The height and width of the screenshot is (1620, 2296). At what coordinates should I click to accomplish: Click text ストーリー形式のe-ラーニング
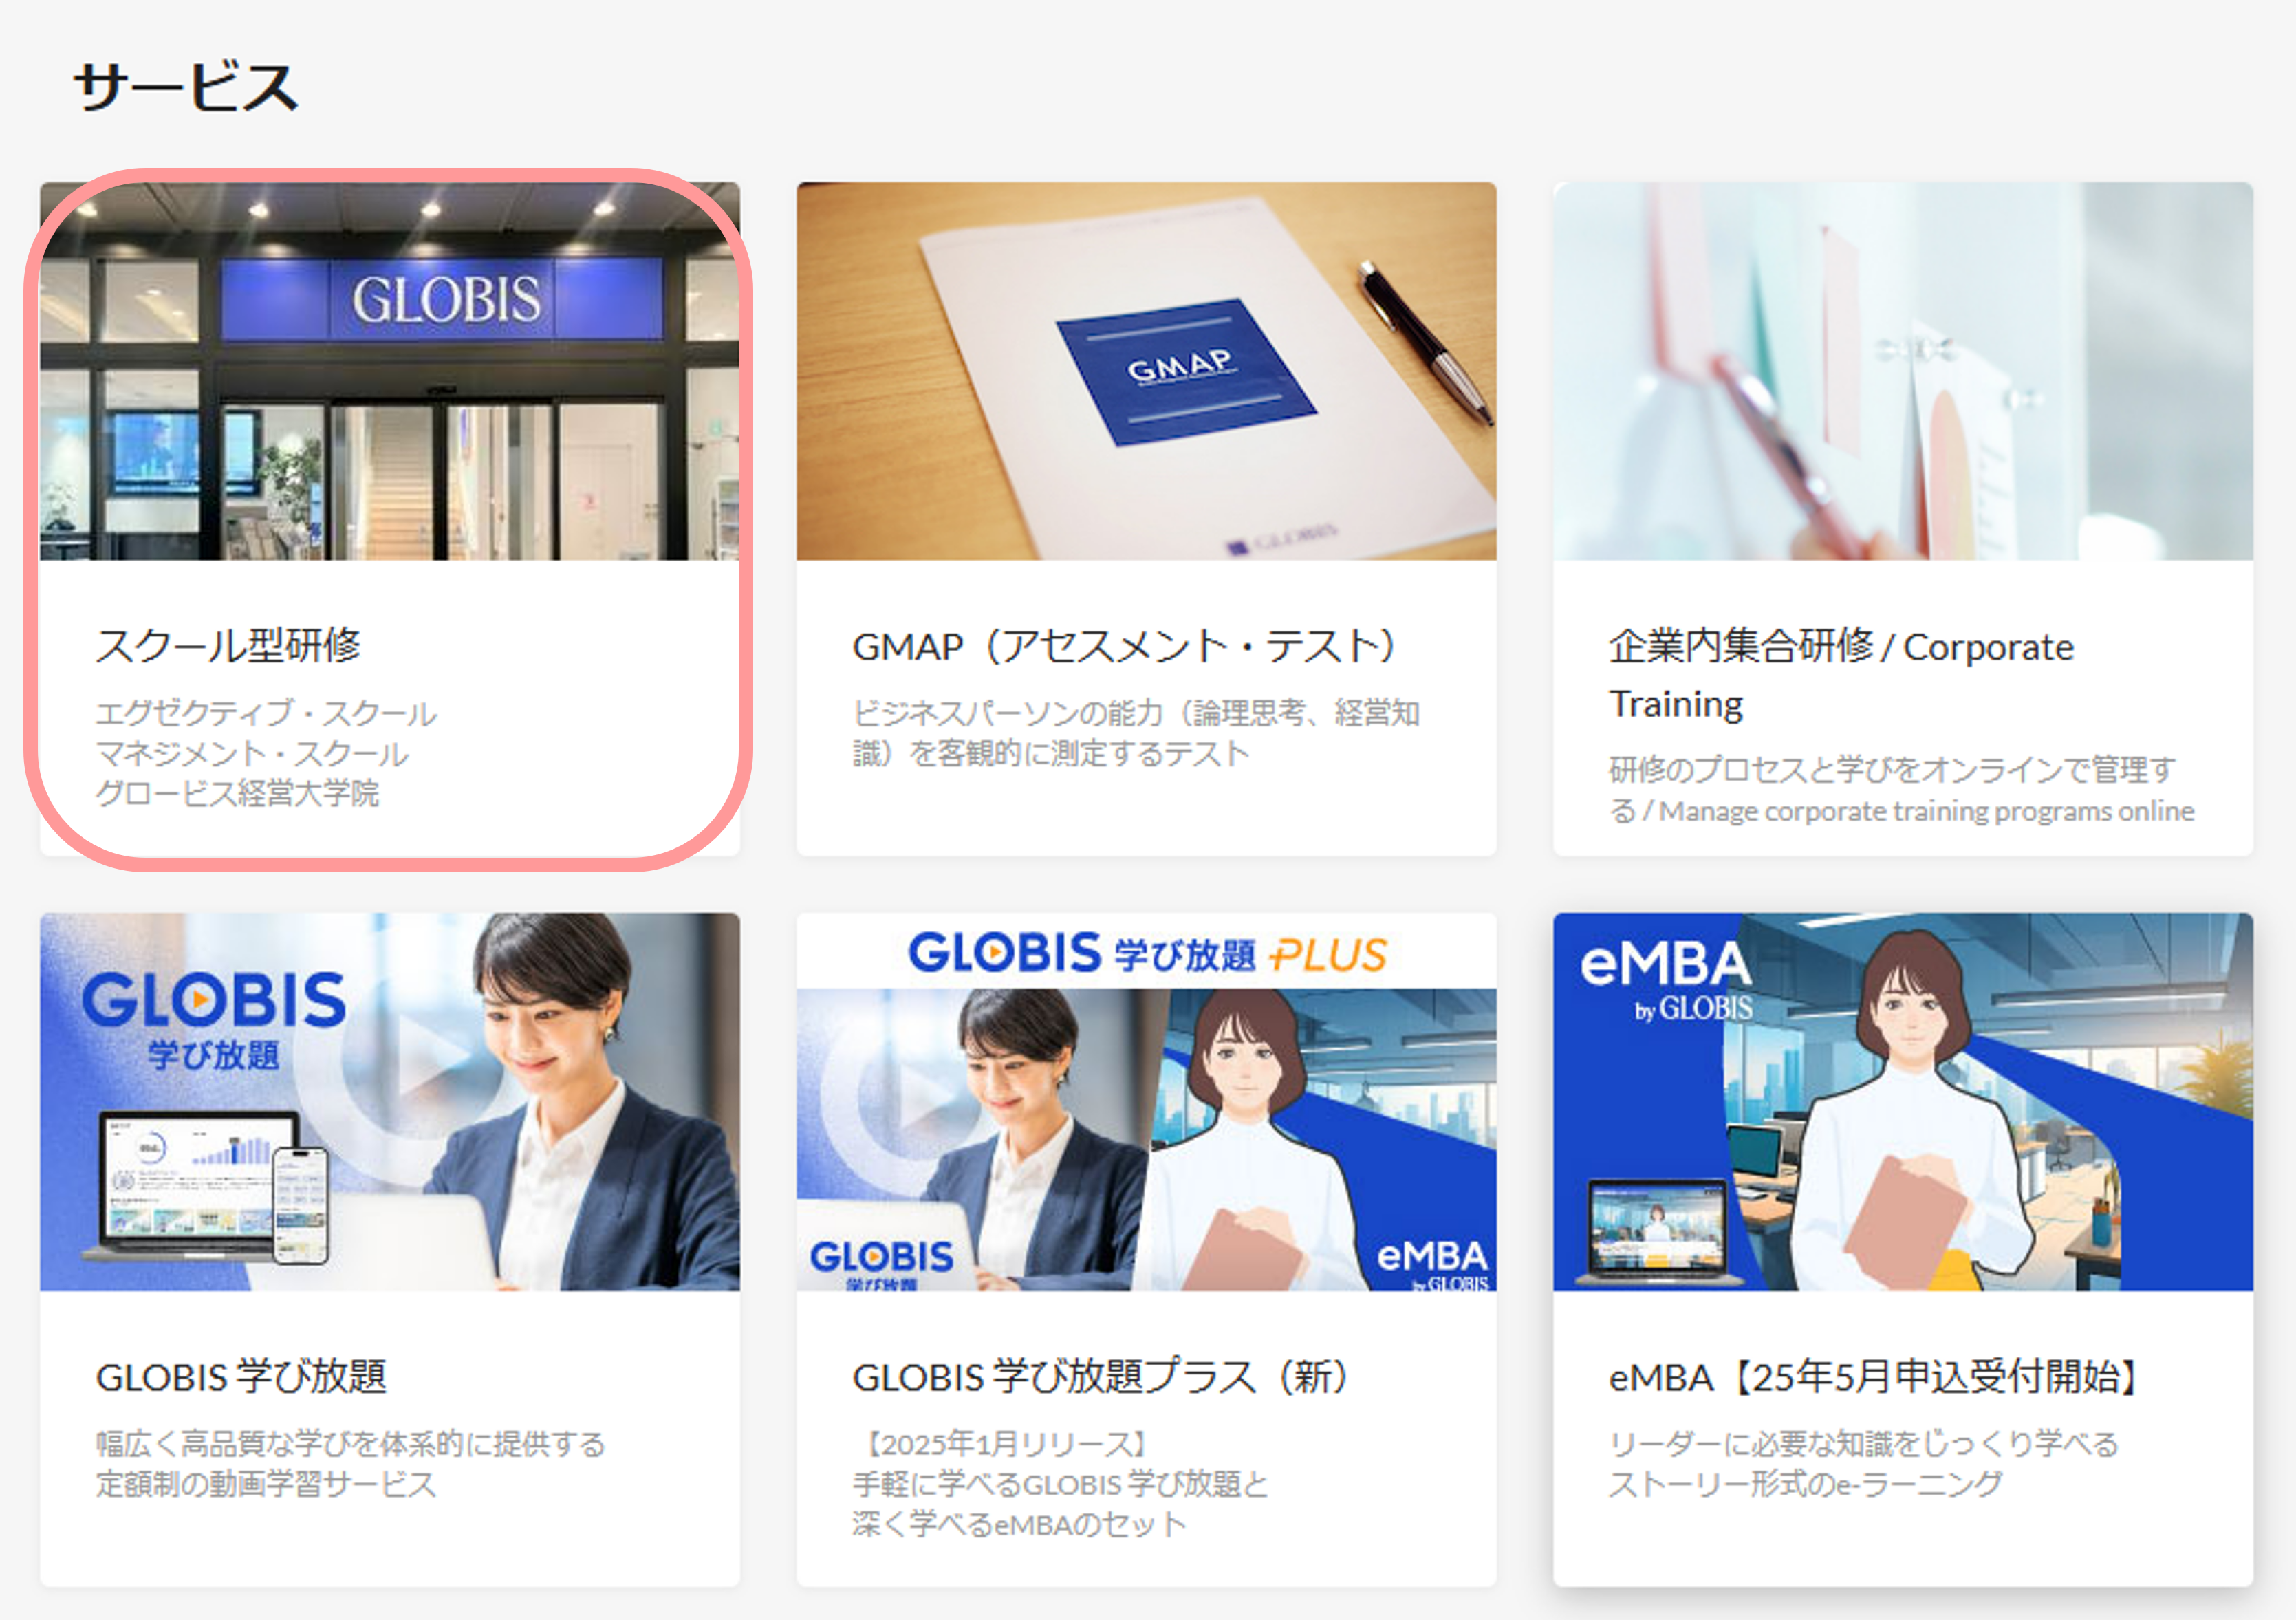tap(1805, 1483)
